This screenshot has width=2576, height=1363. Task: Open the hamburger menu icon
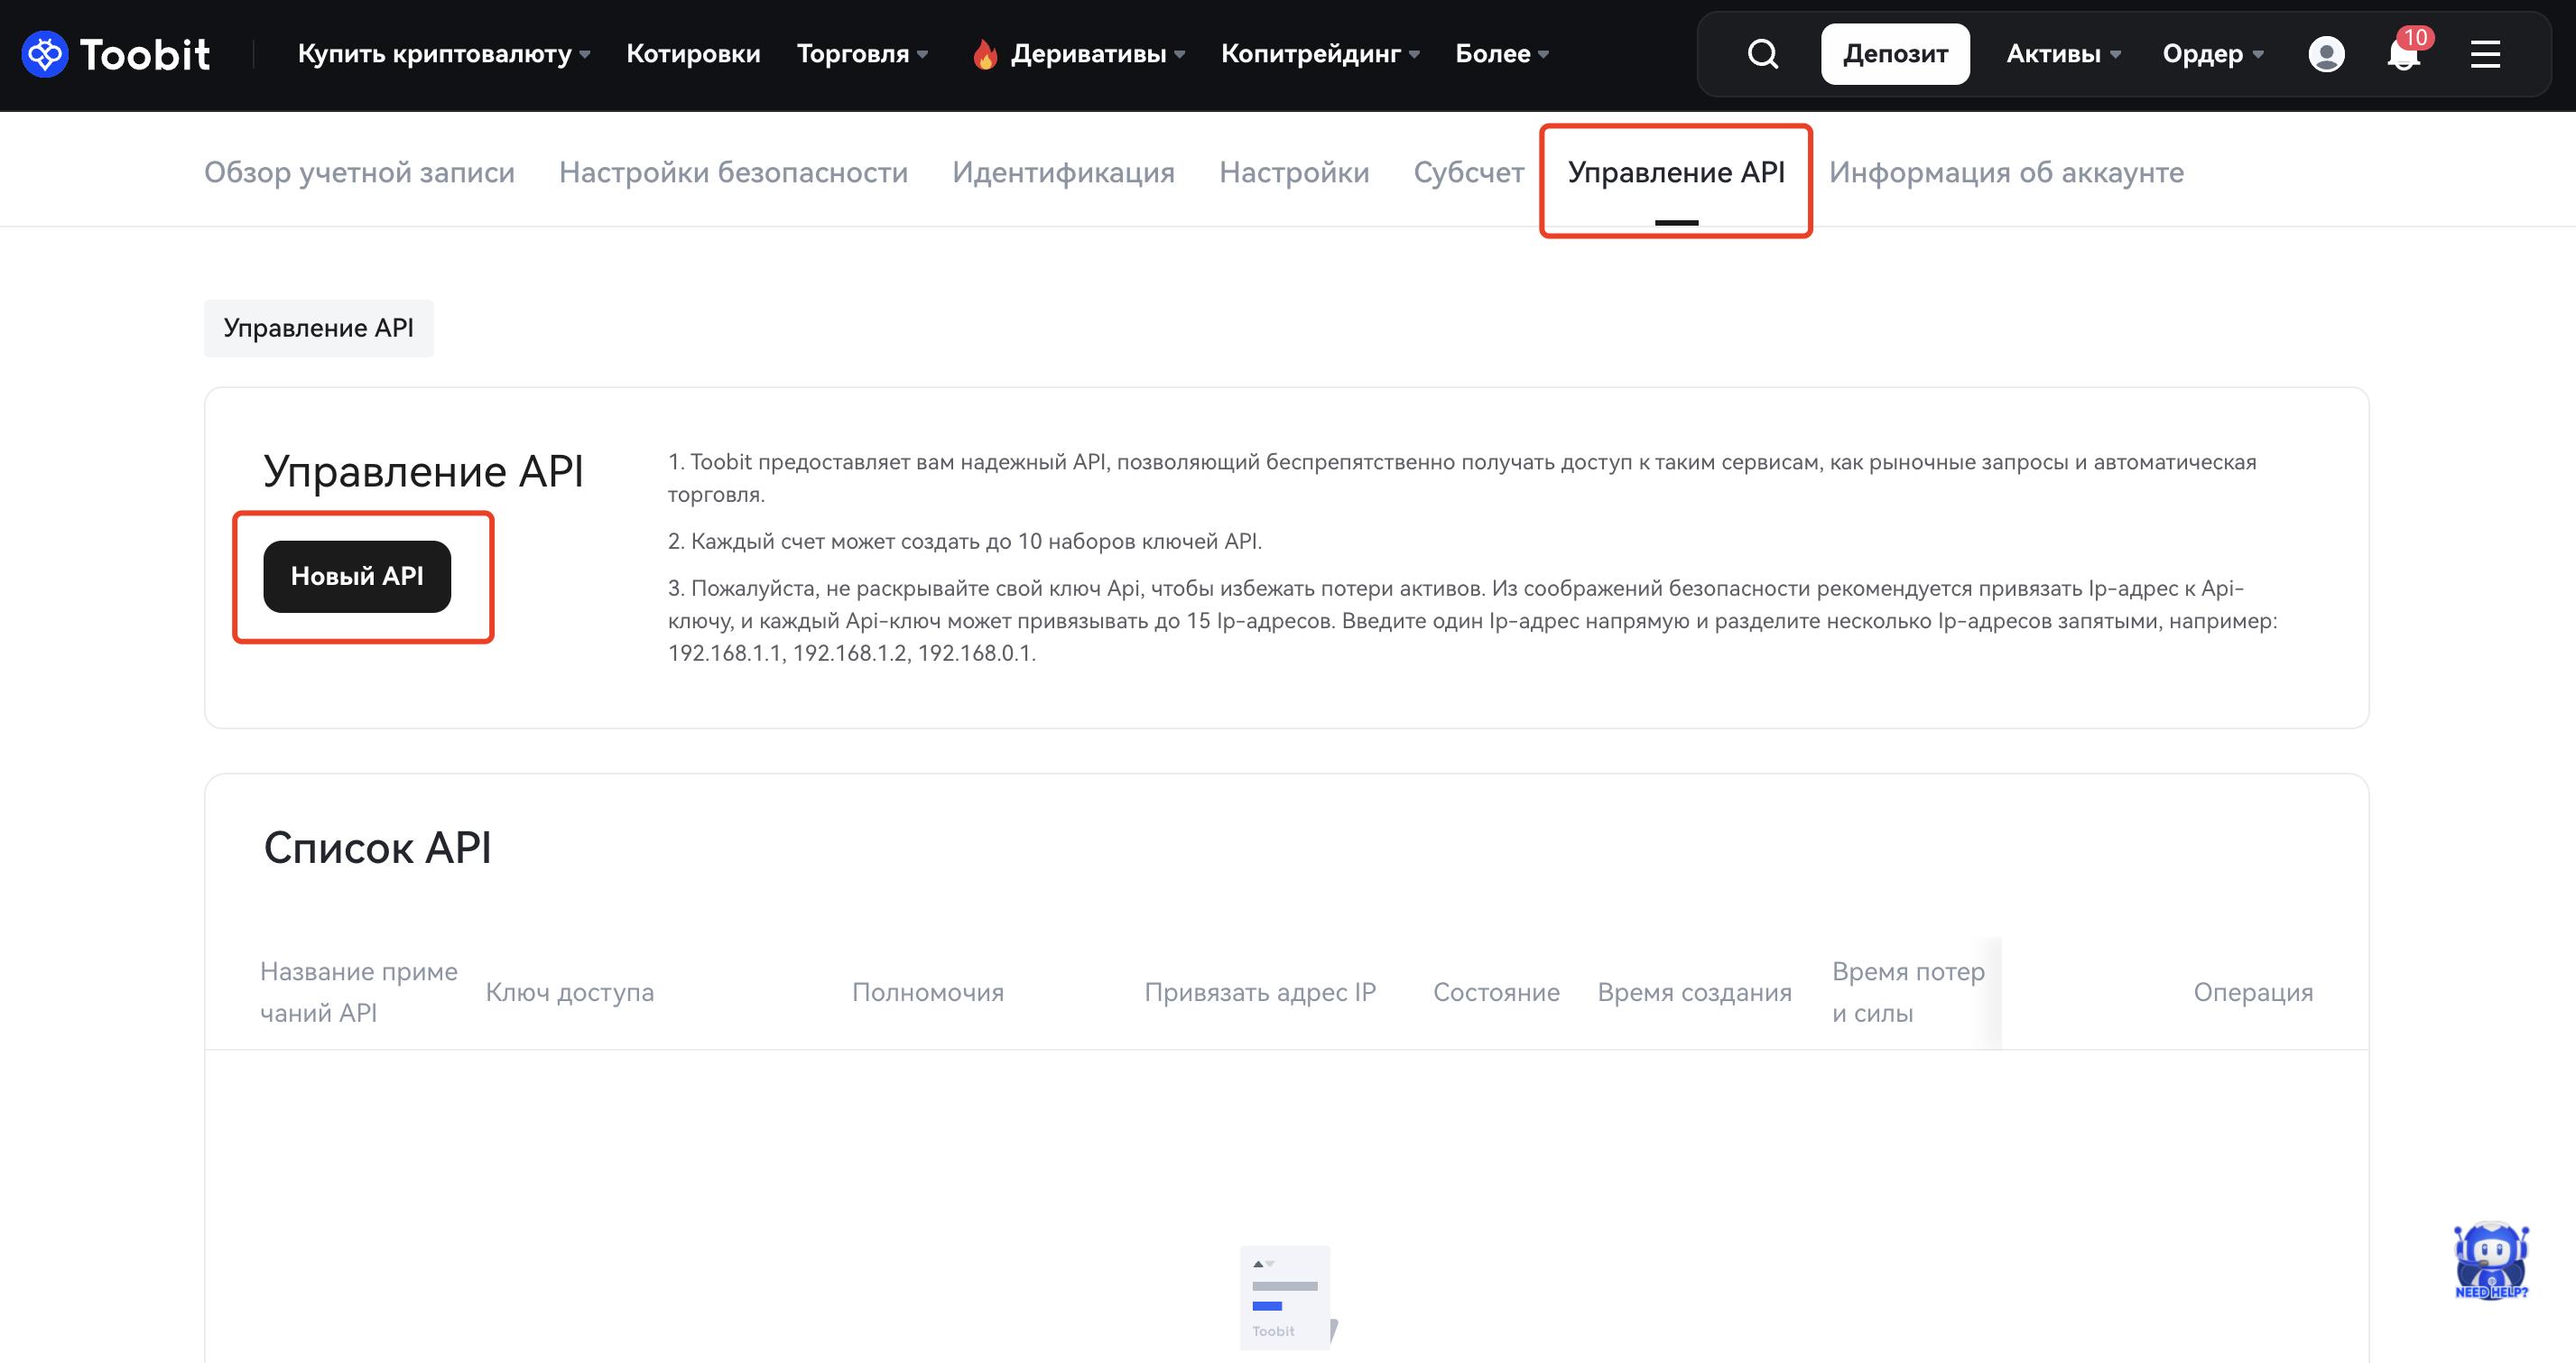click(x=2485, y=54)
